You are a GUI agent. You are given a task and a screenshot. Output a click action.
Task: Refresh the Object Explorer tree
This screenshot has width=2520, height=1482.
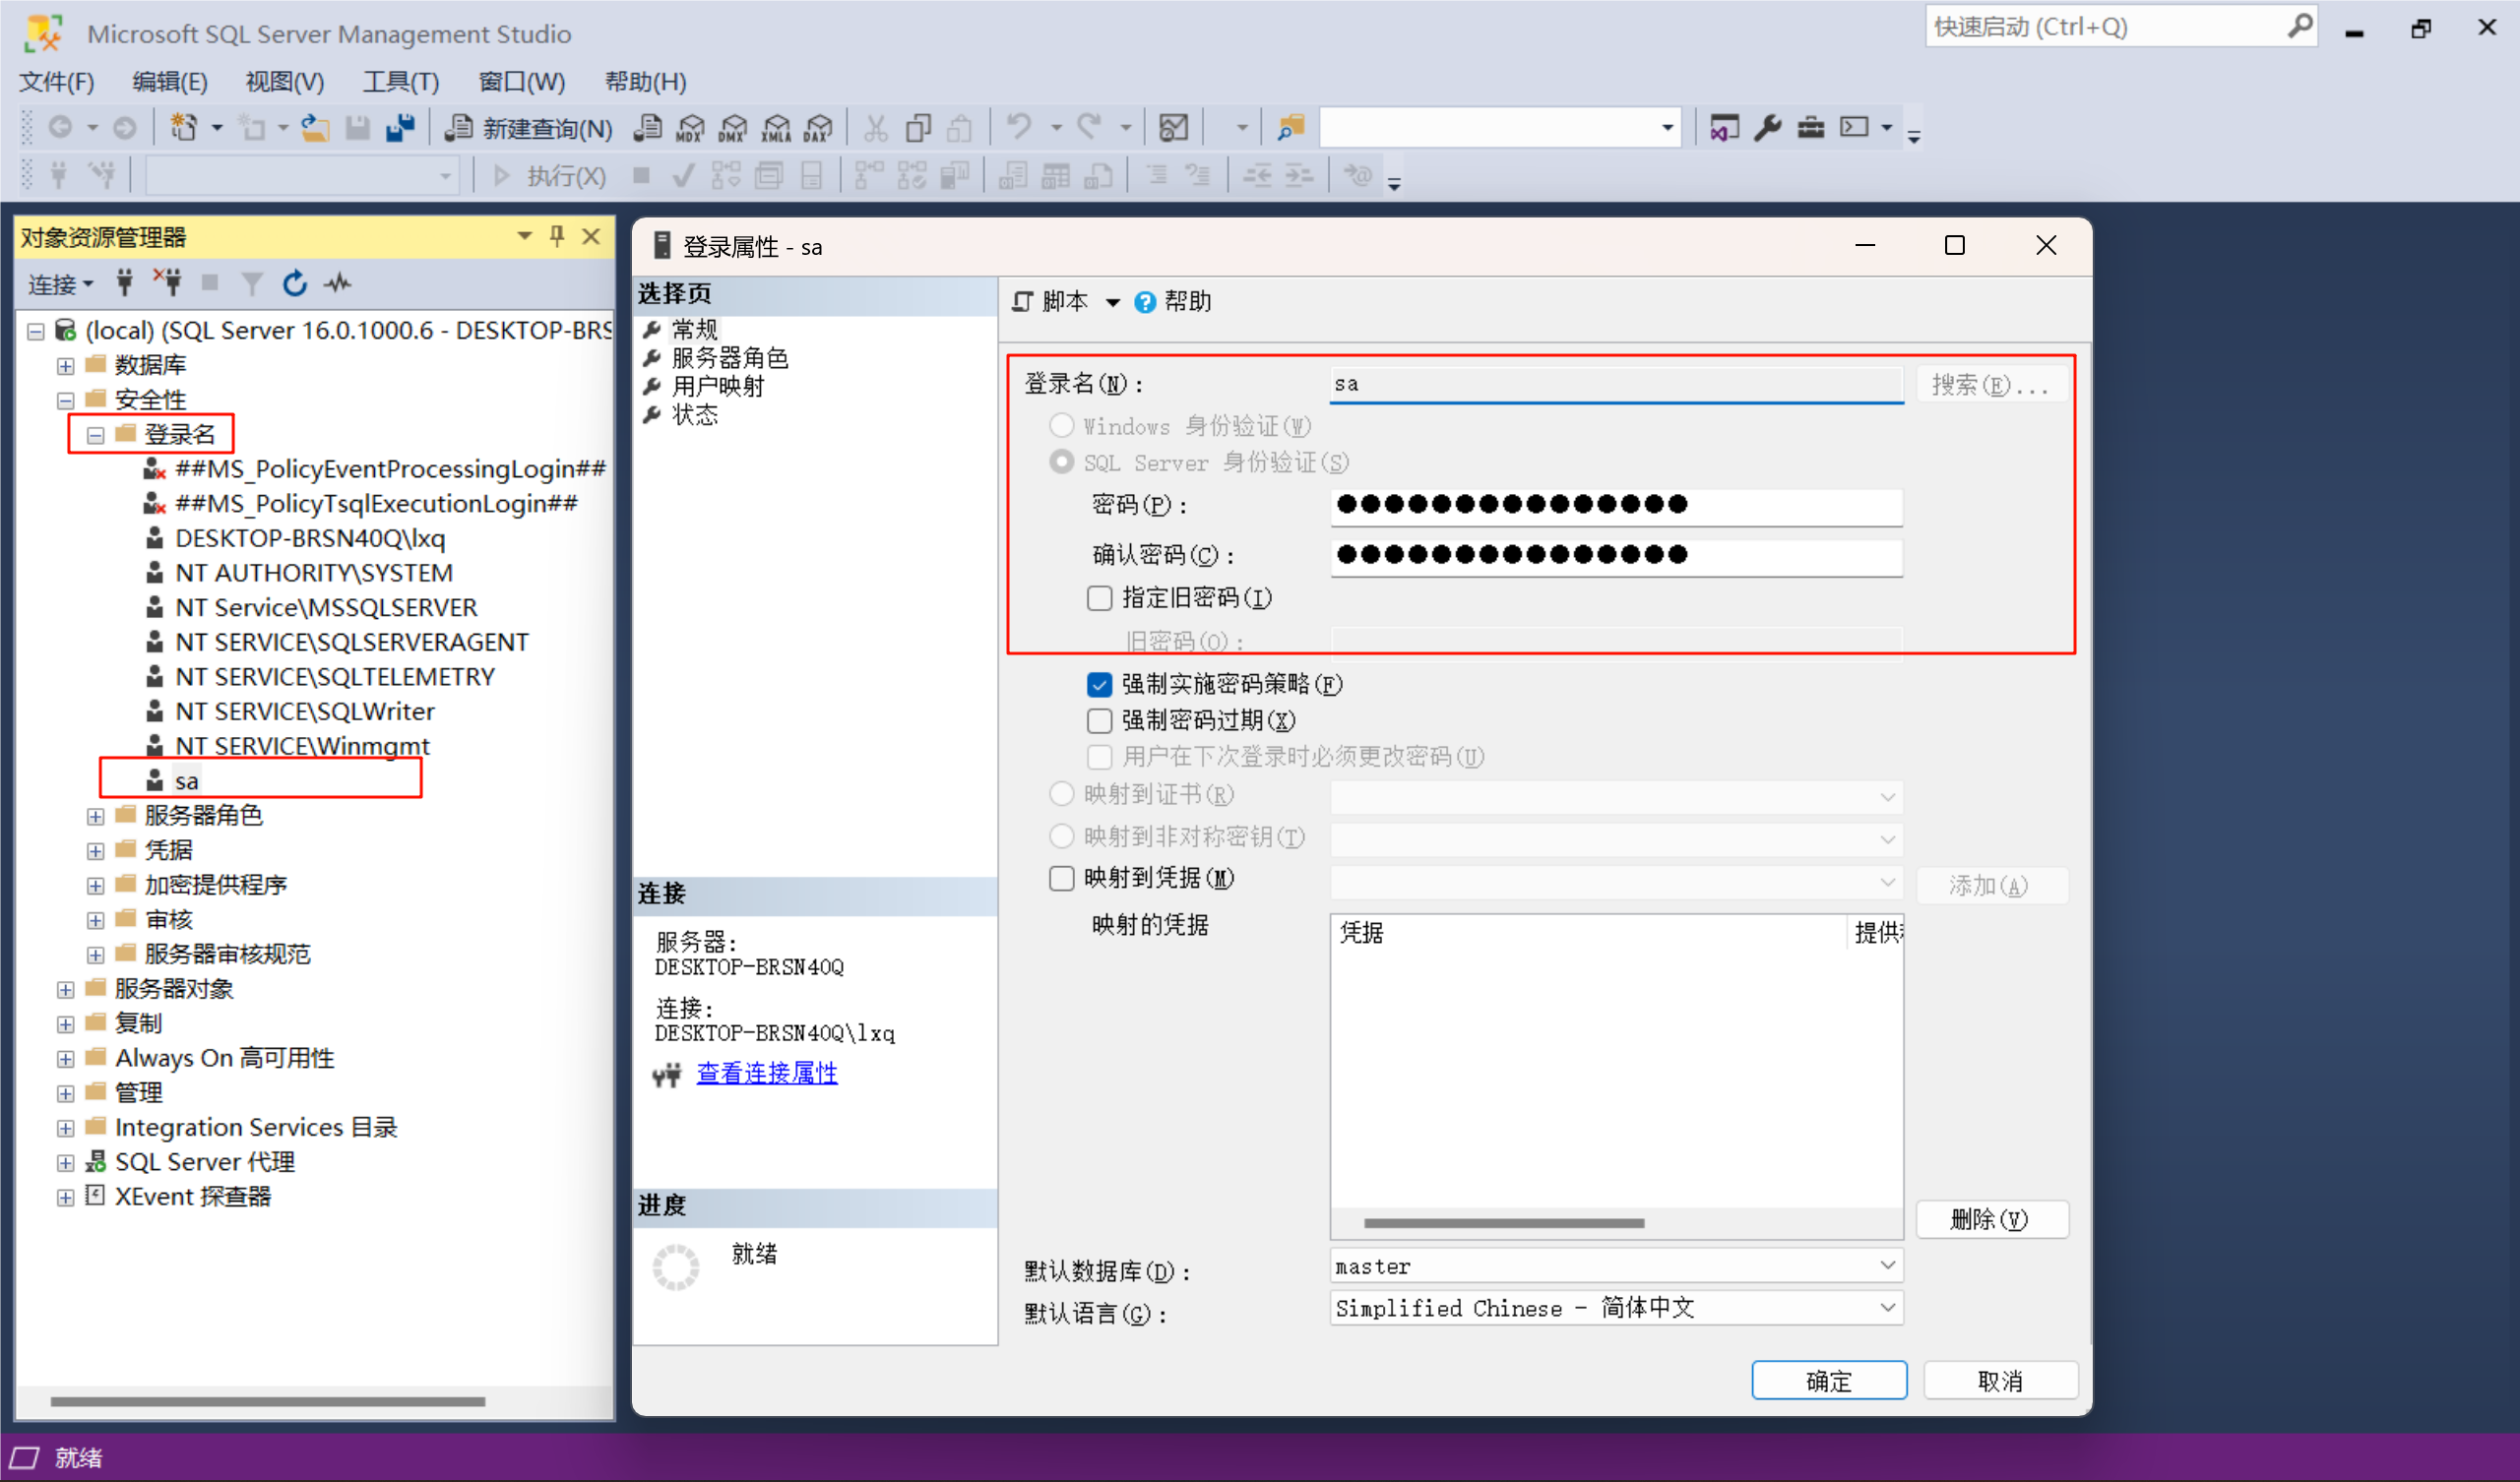(x=294, y=284)
